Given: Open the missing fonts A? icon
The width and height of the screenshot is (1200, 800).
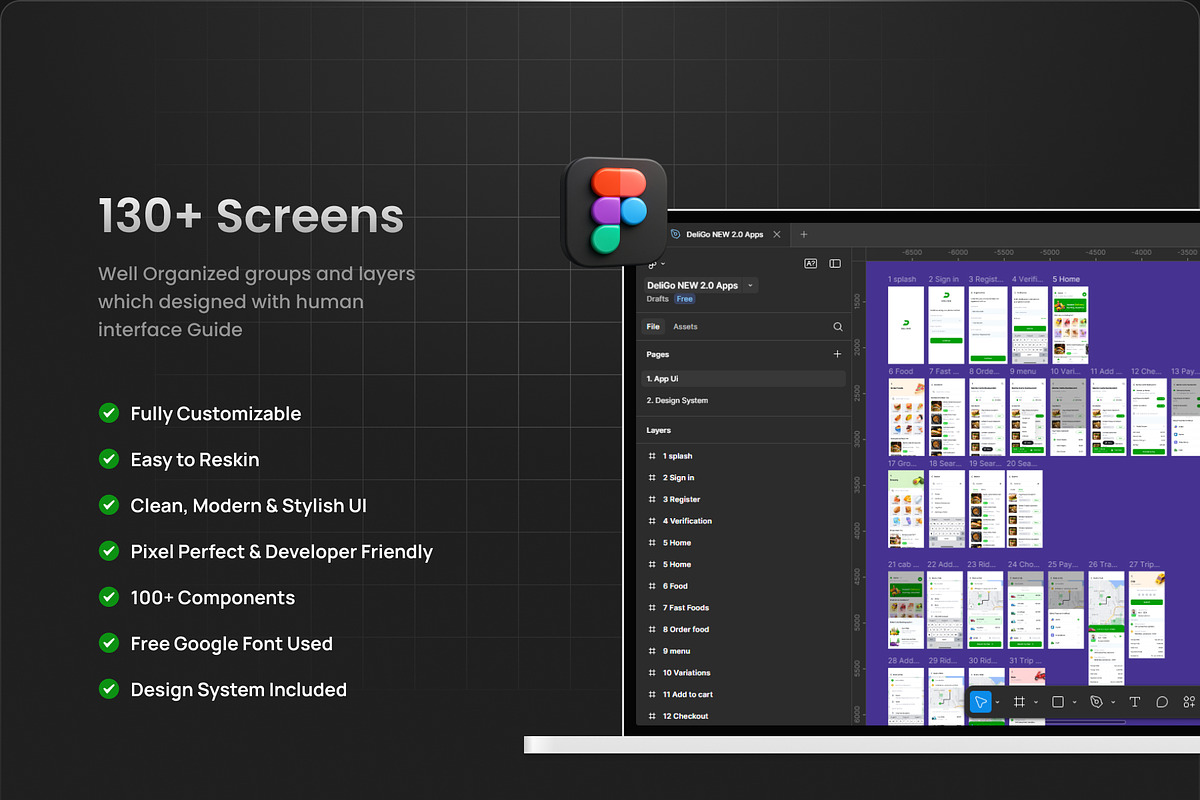Looking at the screenshot, I should [811, 264].
